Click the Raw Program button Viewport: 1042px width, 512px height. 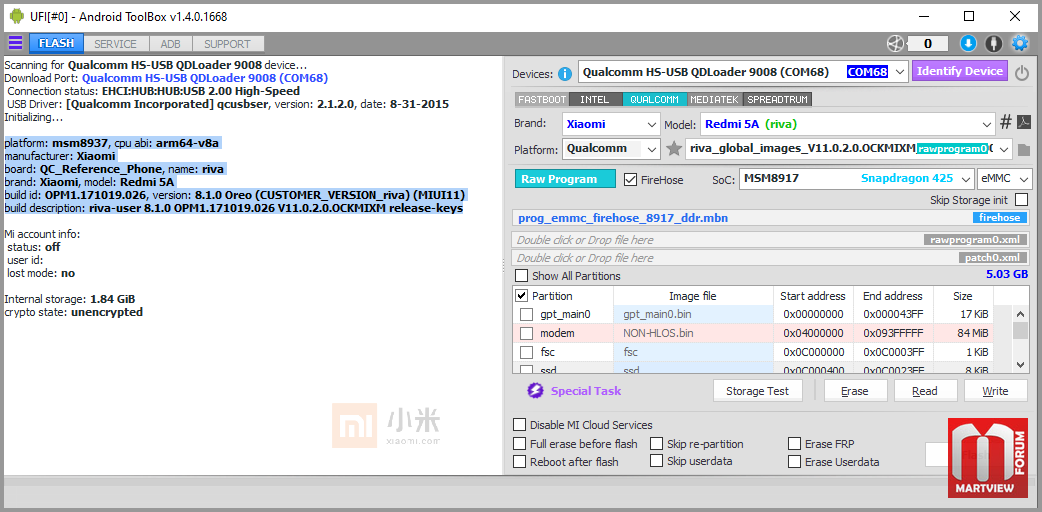tap(565, 179)
